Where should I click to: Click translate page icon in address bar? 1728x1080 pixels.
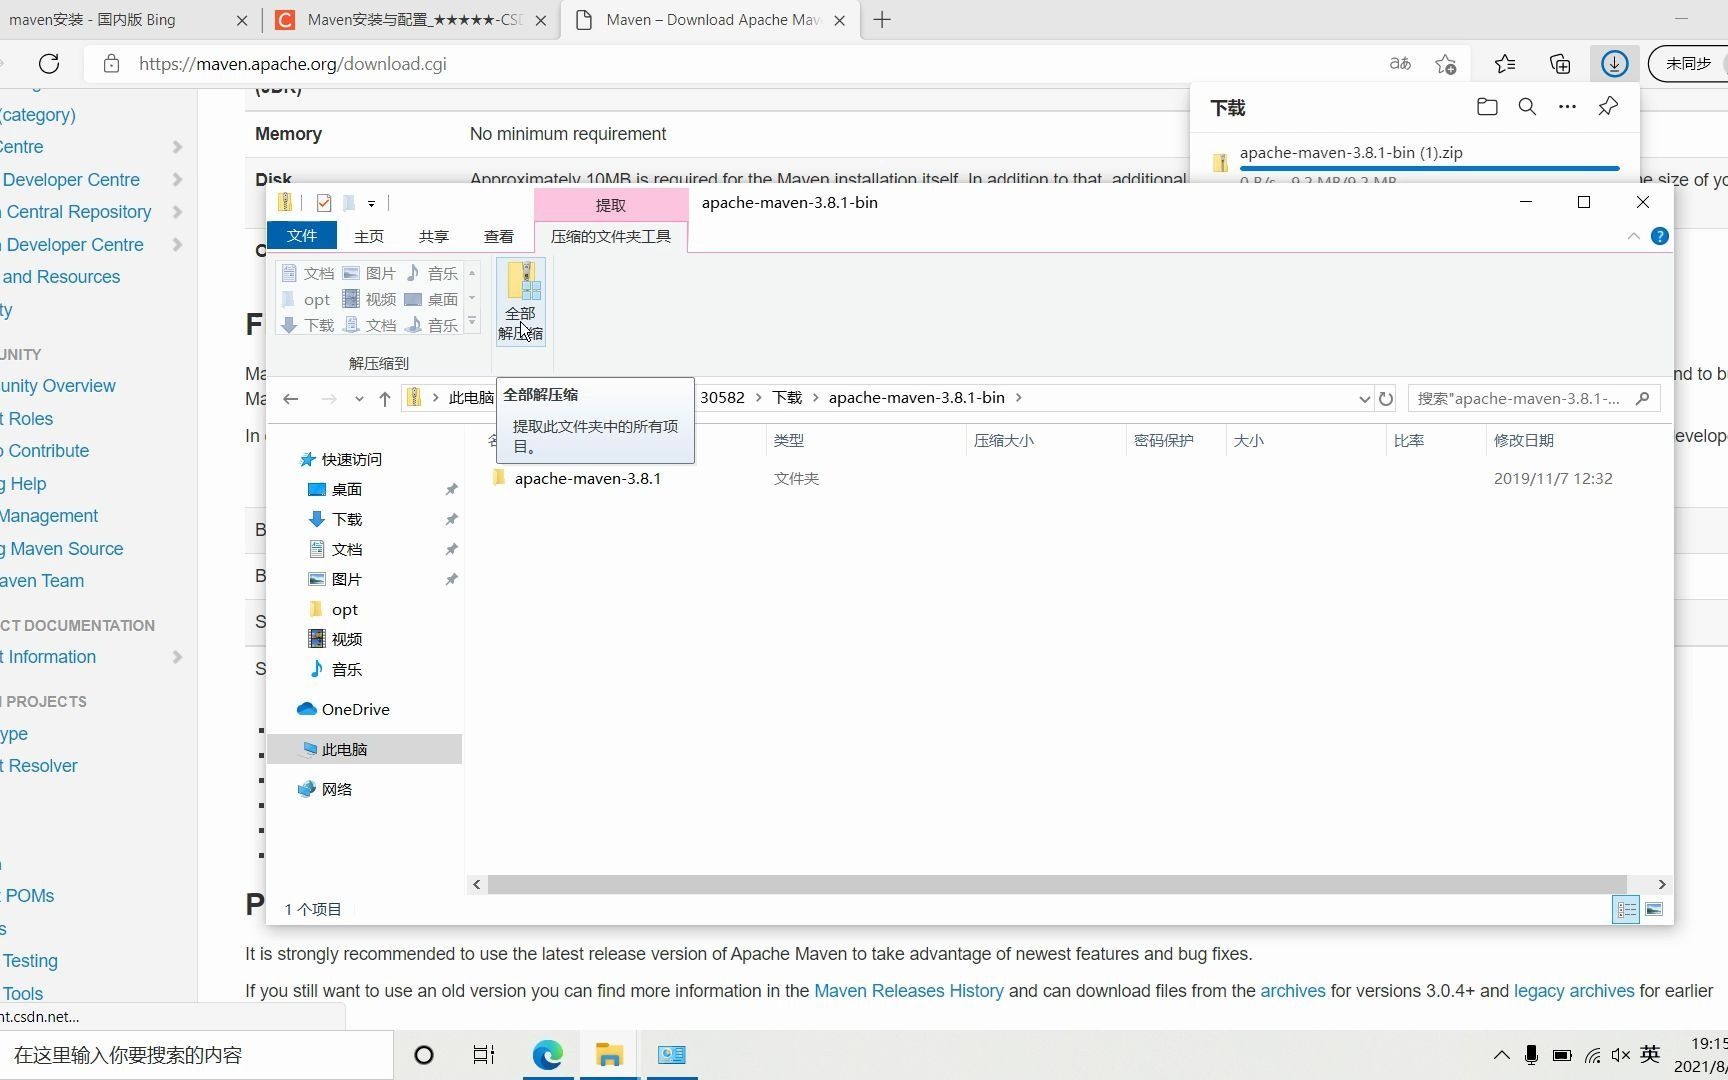coord(1400,64)
